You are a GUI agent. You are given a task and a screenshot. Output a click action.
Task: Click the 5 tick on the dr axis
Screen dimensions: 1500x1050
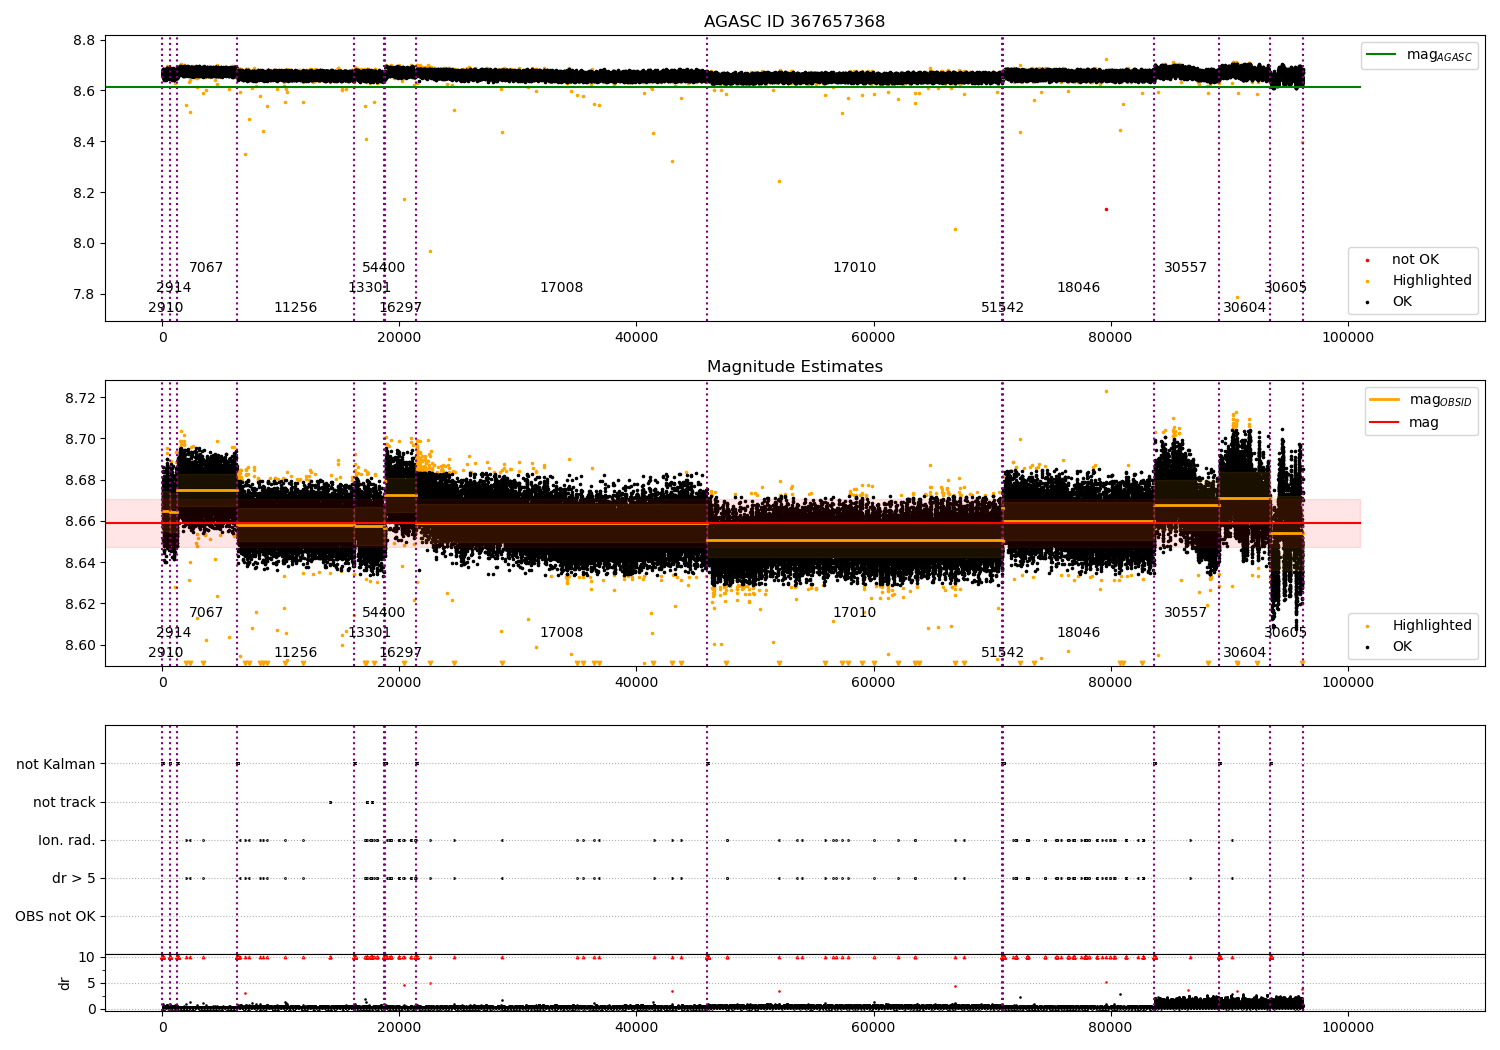click(x=92, y=983)
